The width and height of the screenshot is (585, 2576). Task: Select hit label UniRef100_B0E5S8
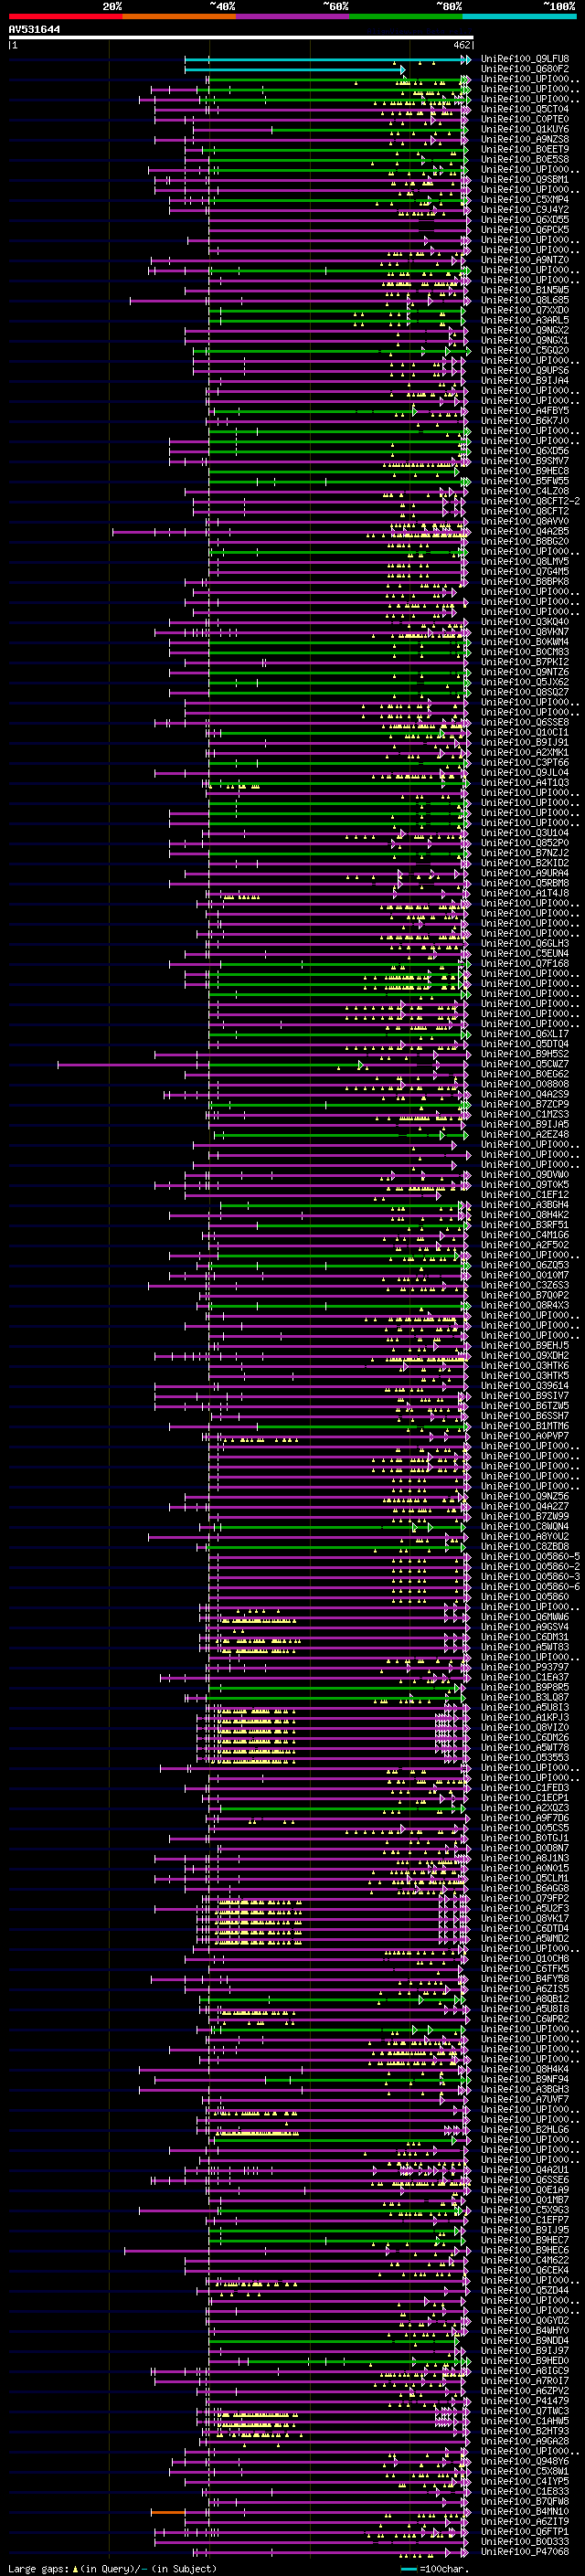click(x=525, y=159)
